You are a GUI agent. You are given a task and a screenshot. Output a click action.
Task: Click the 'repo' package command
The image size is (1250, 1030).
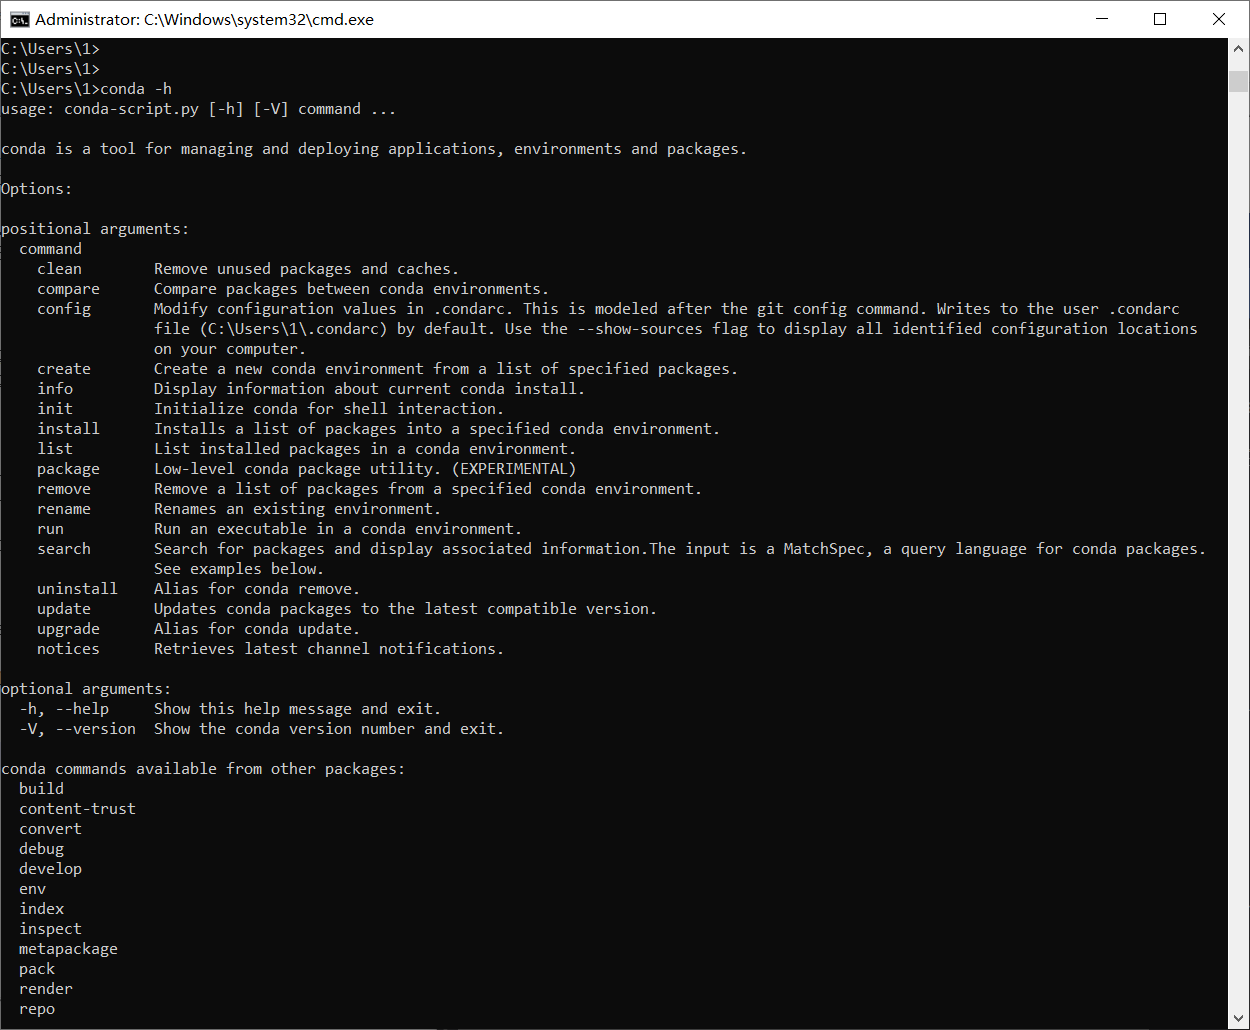[37, 1009]
